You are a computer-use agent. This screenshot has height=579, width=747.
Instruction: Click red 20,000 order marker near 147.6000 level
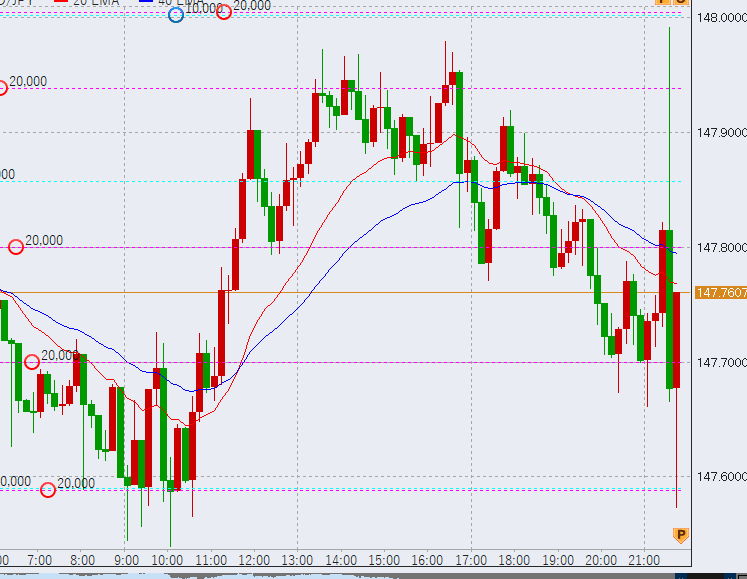pyautogui.click(x=48, y=489)
